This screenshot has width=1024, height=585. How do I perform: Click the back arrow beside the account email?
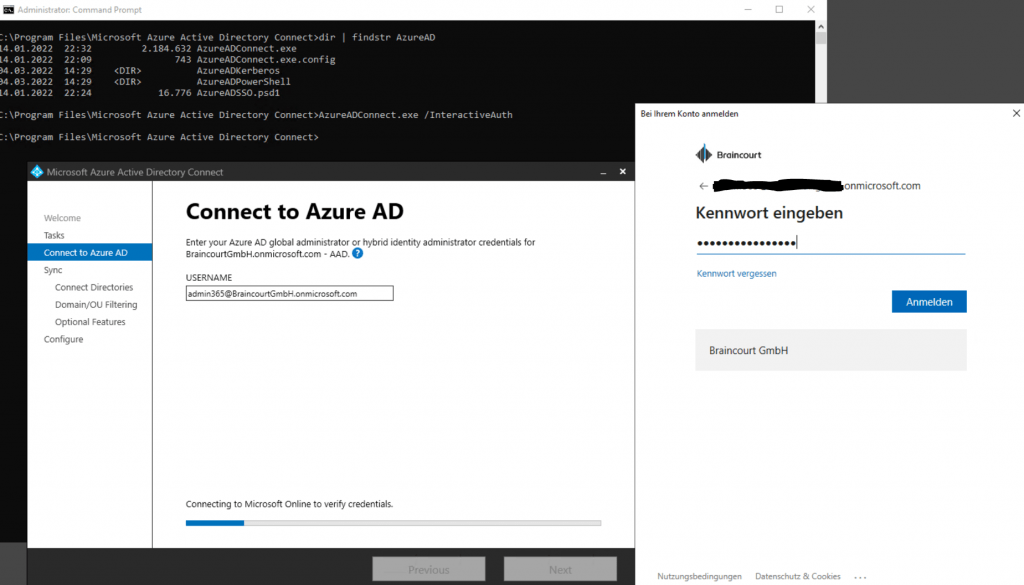coord(703,186)
